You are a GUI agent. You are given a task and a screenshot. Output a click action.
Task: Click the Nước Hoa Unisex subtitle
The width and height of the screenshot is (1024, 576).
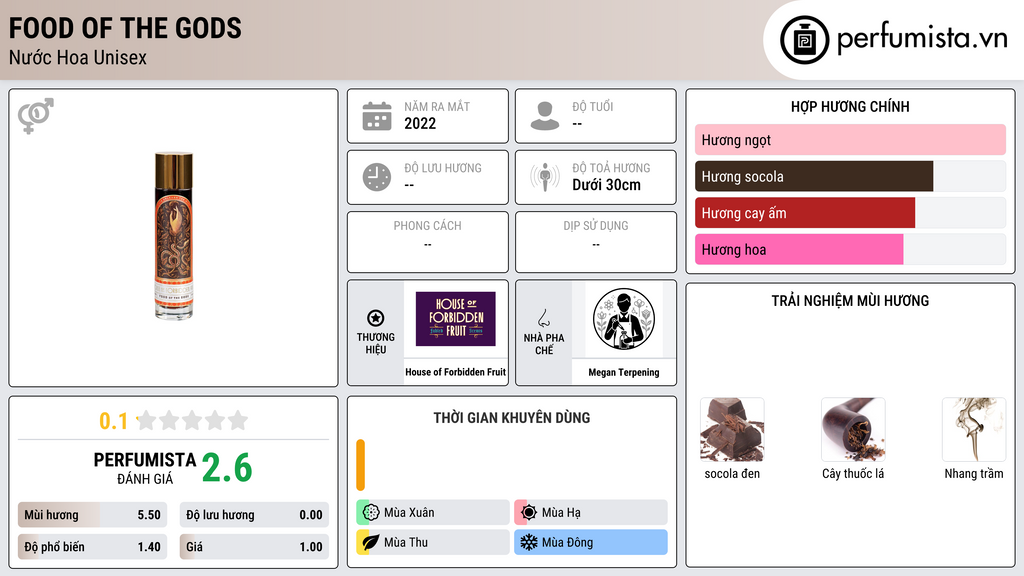[x=78, y=57]
